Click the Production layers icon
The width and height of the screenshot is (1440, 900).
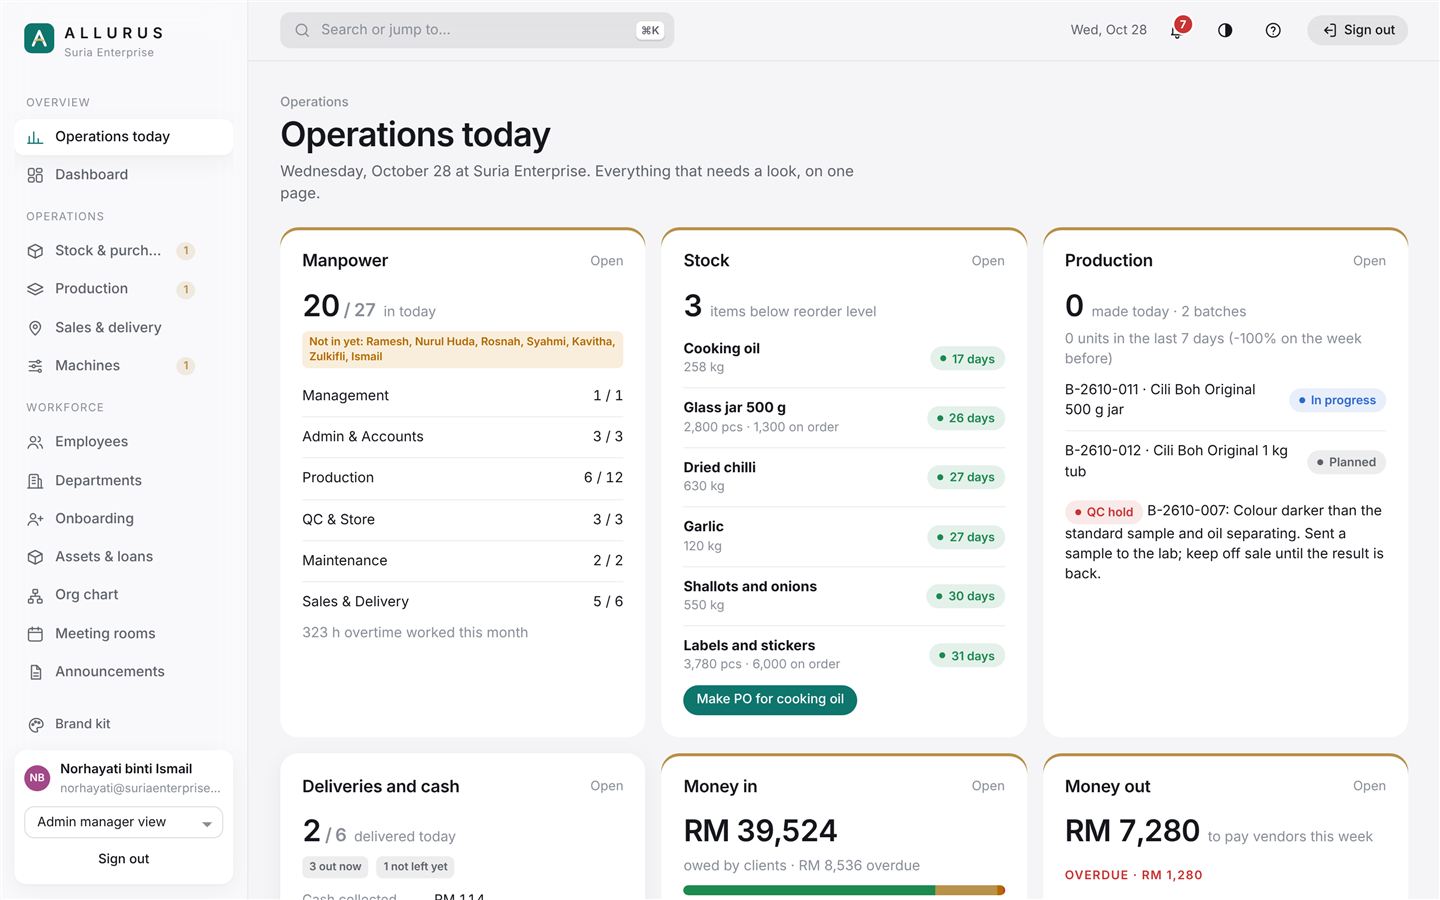(35, 289)
